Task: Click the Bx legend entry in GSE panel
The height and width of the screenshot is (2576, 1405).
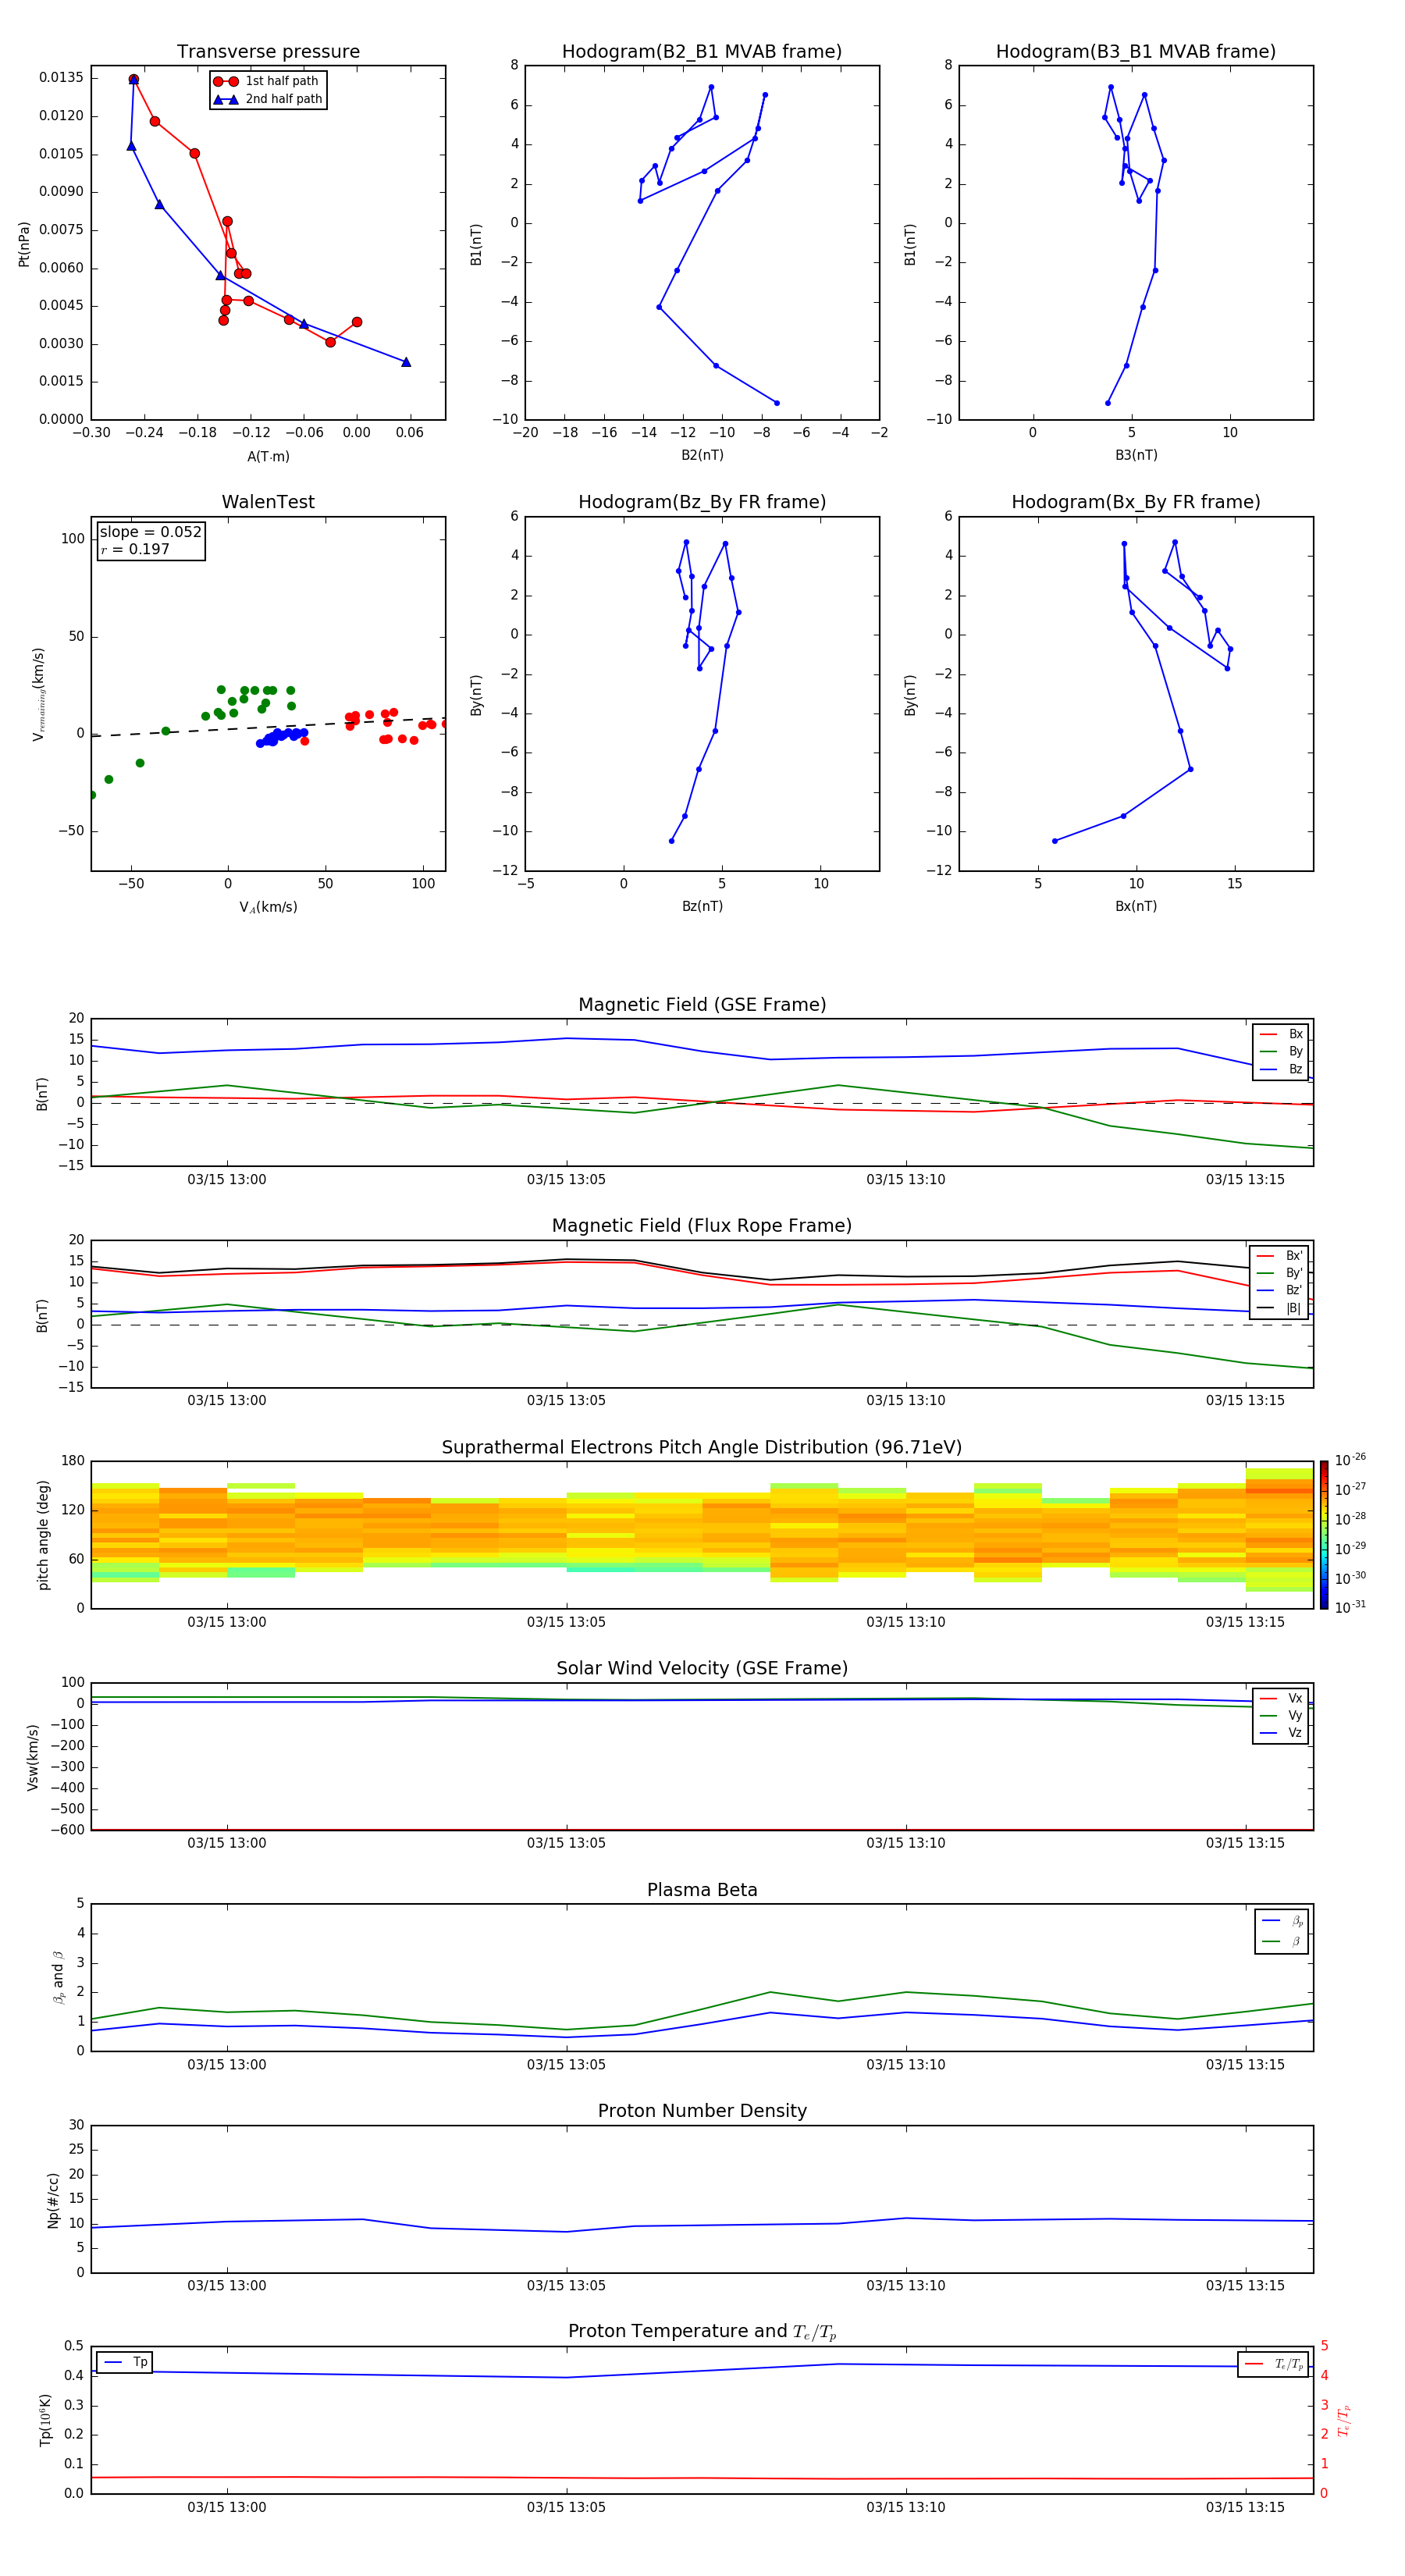Action: pos(1281,1034)
